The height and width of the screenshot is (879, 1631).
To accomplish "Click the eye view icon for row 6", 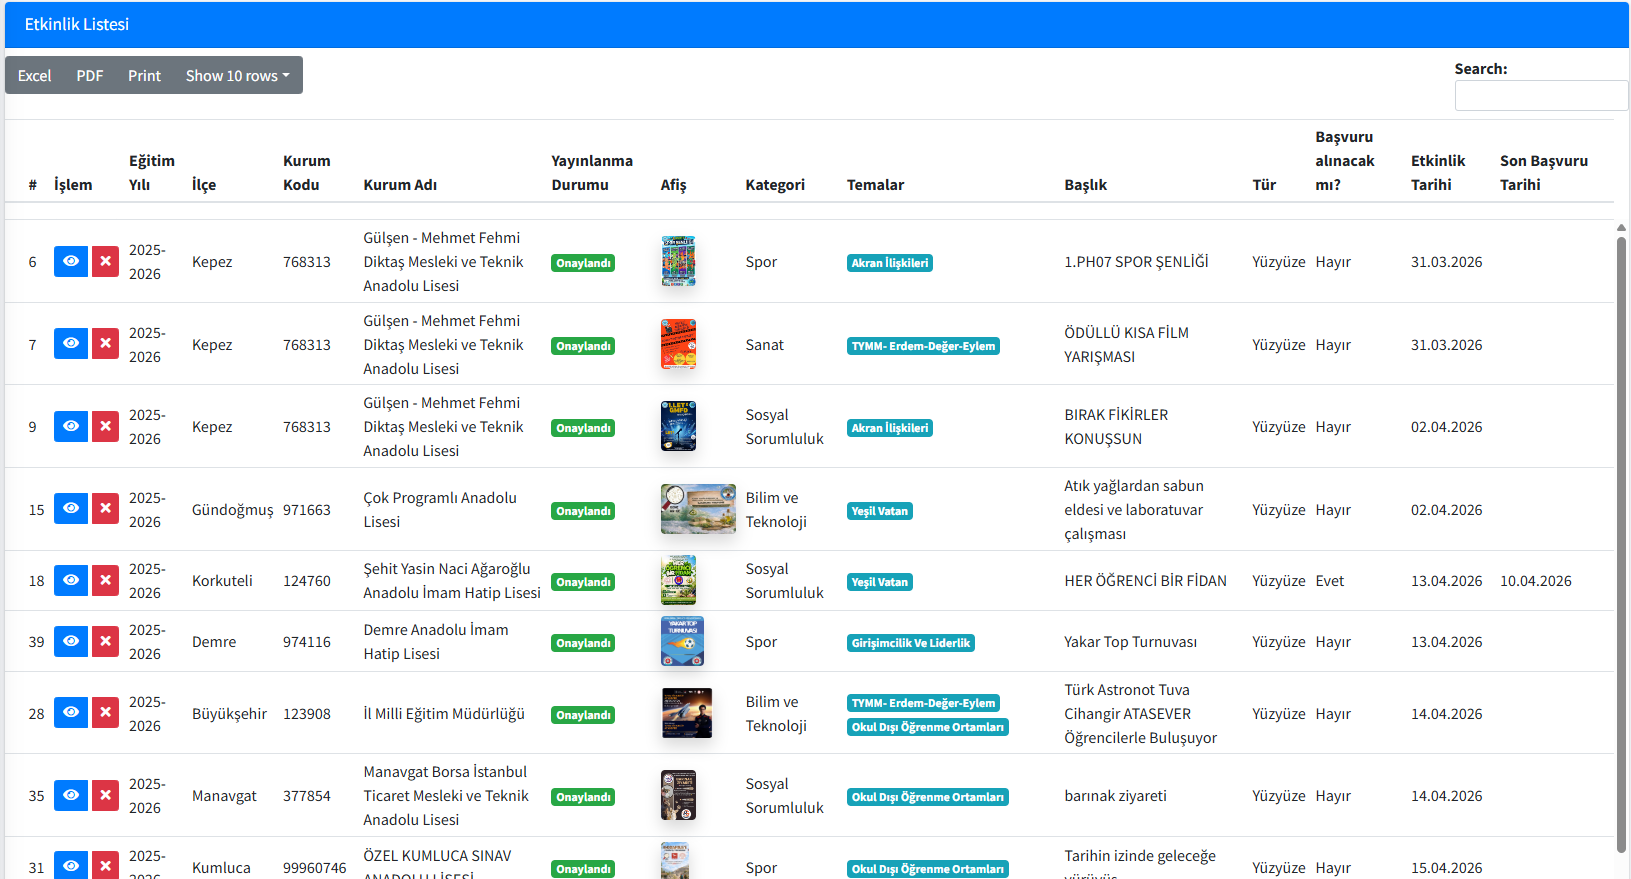I will click(x=70, y=261).
